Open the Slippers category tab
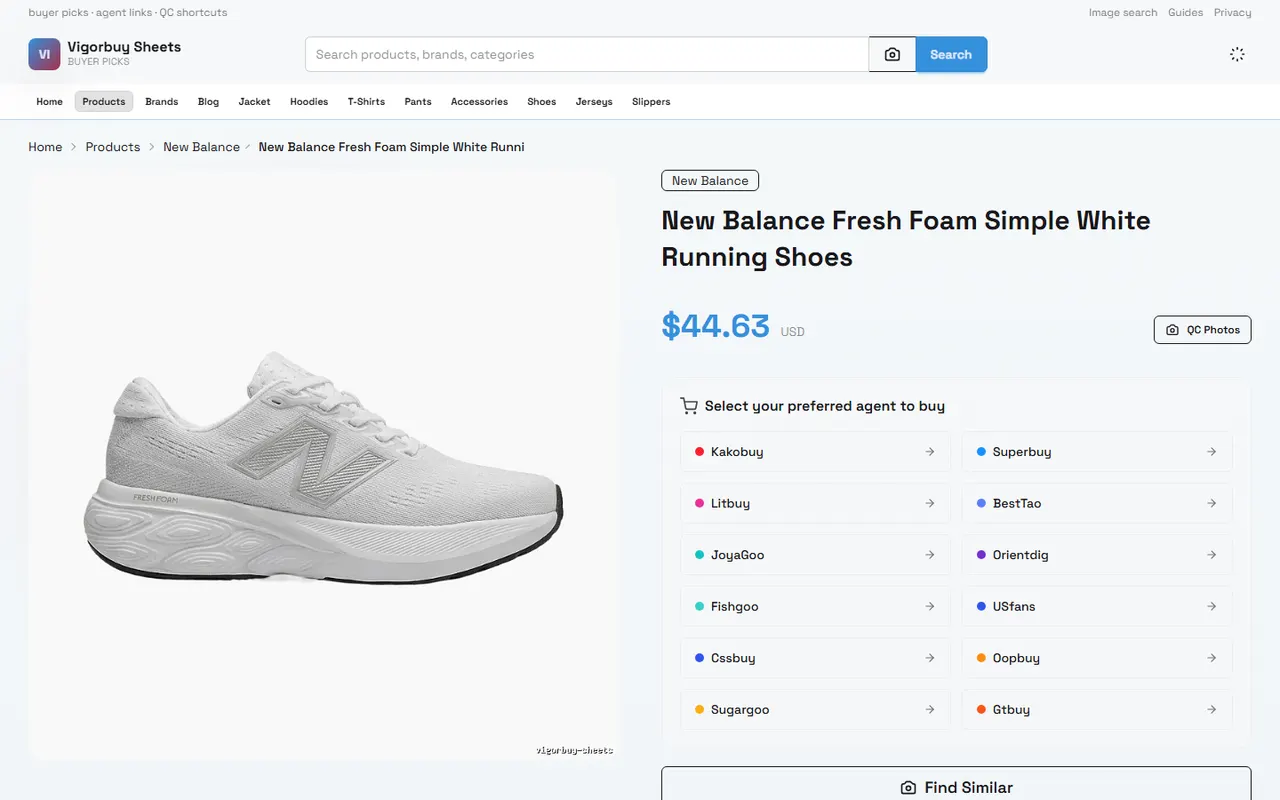The image size is (1280, 800). [651, 102]
